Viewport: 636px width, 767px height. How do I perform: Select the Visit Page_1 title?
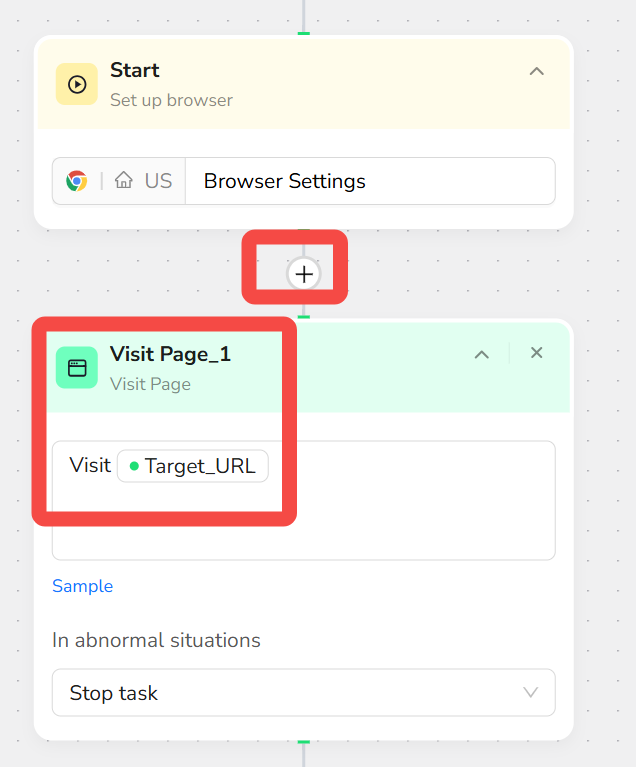point(170,354)
